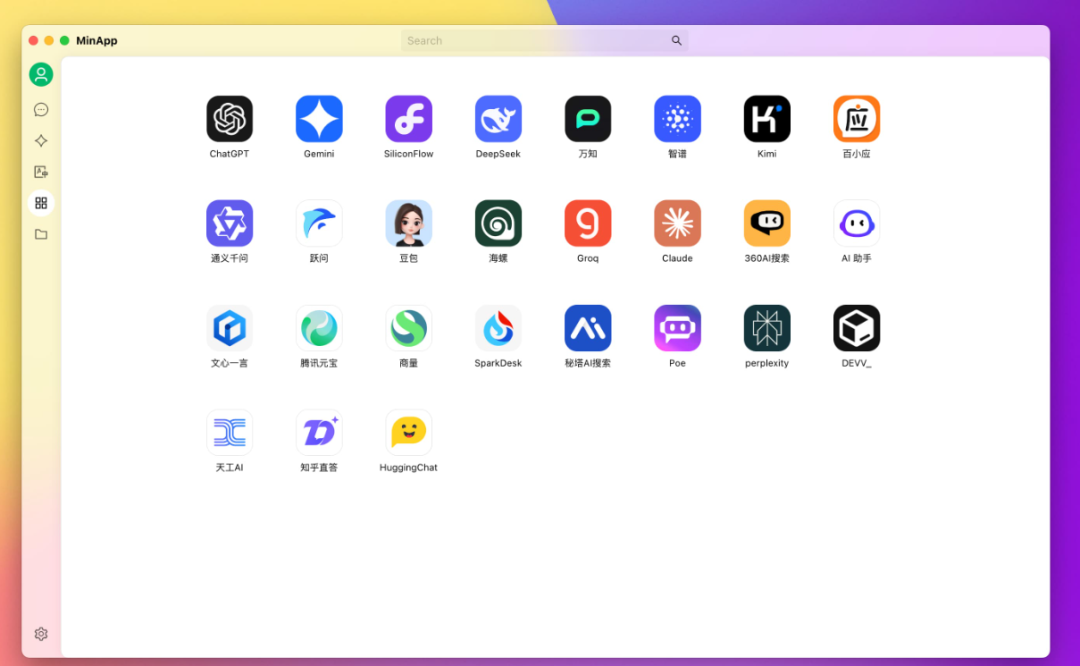Open the 360AI搜索 app
The image size is (1080, 666).
tap(767, 223)
